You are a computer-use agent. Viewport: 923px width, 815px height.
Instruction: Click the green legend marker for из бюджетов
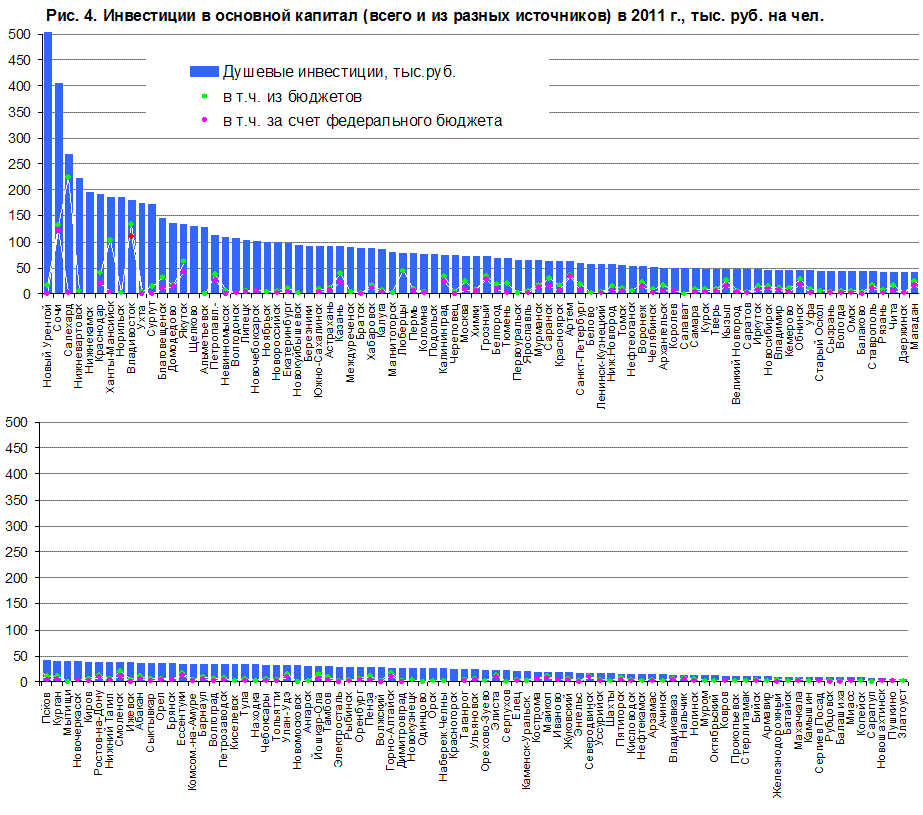pyautogui.click(x=204, y=96)
